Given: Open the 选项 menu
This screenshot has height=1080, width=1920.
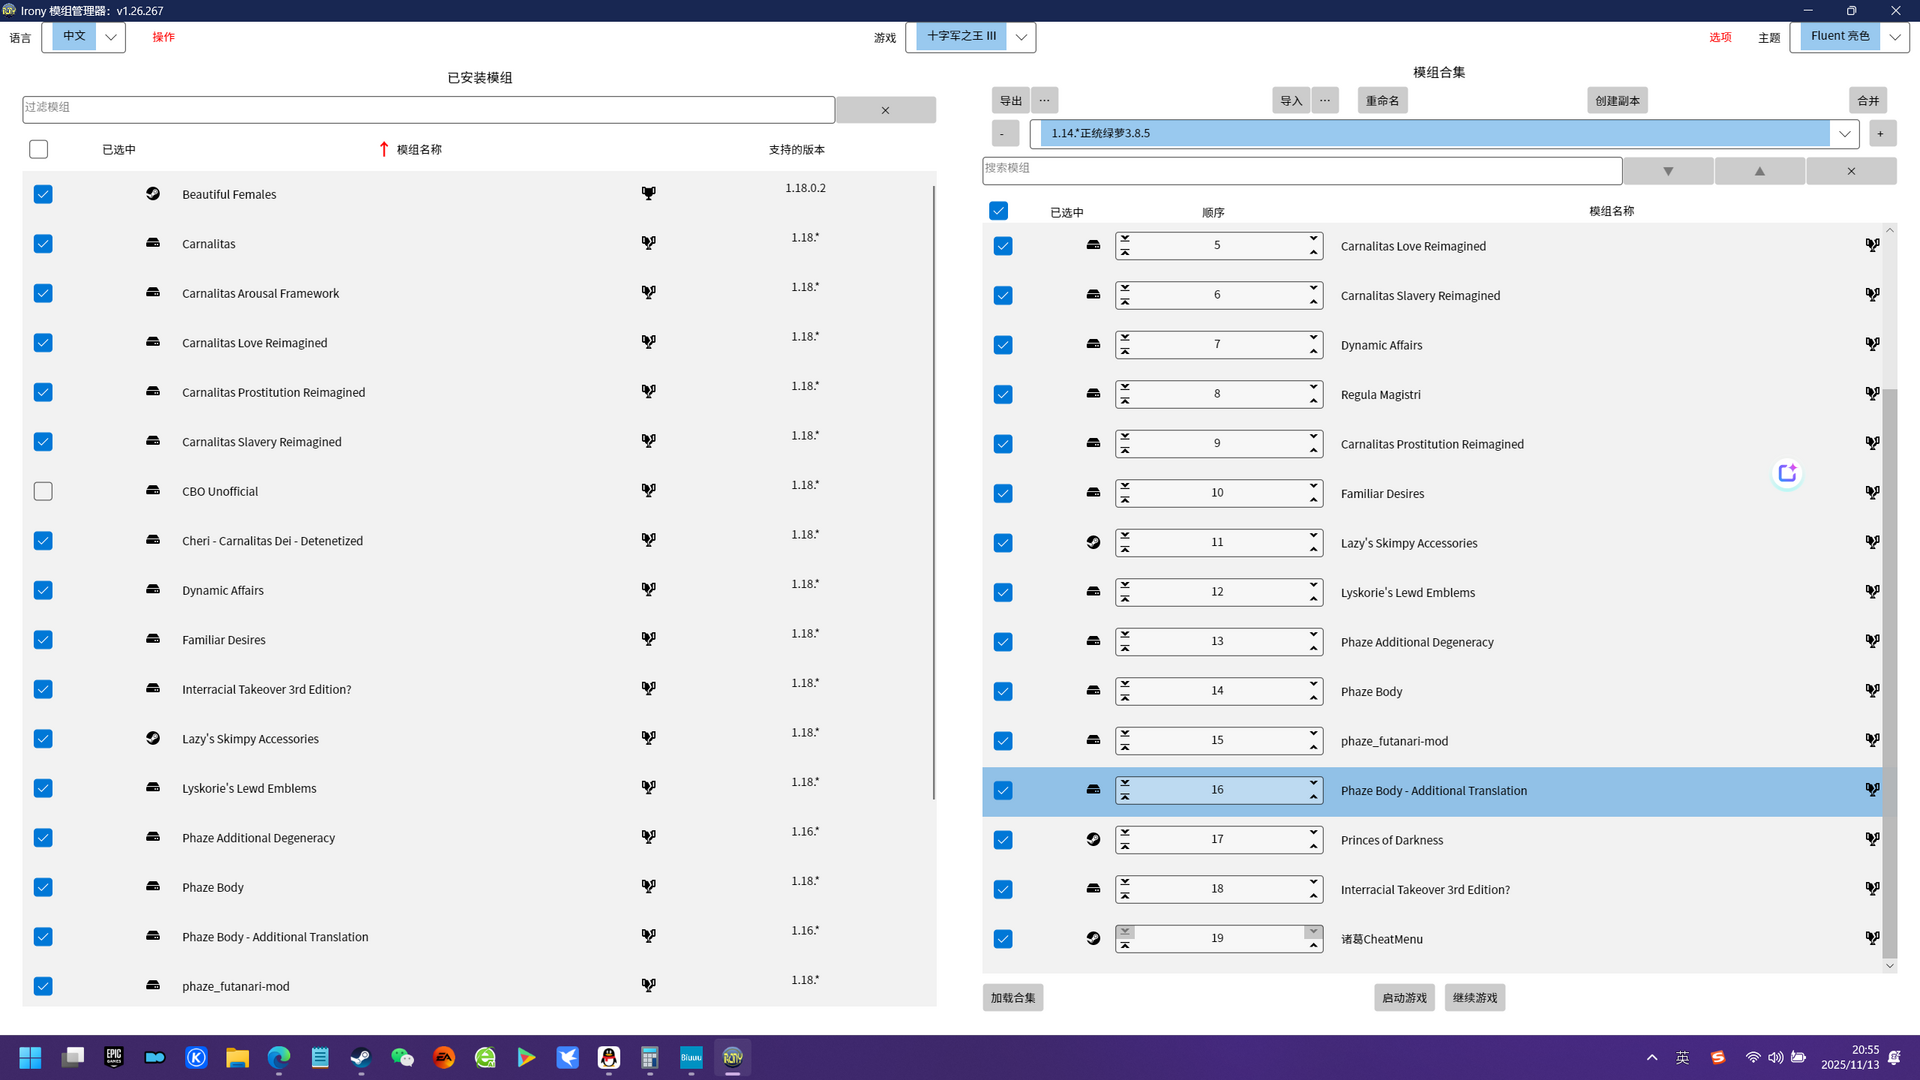Looking at the screenshot, I should 1720,37.
